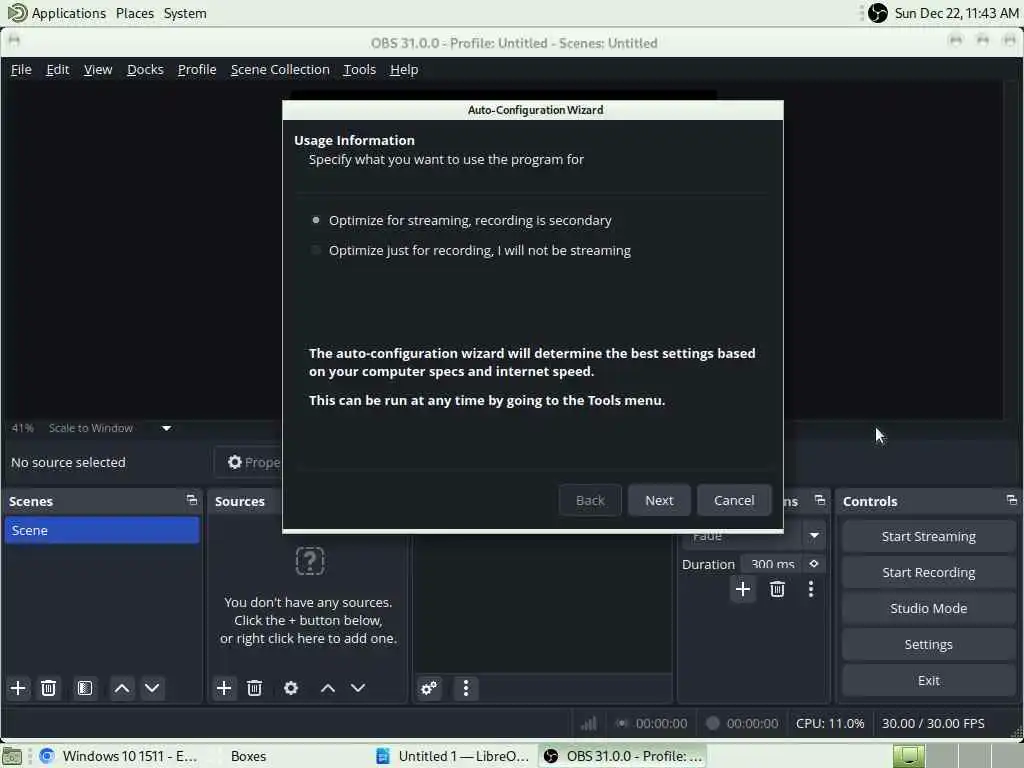Click the OBS icon in system tray
This screenshot has height=768, width=1024.
click(878, 13)
